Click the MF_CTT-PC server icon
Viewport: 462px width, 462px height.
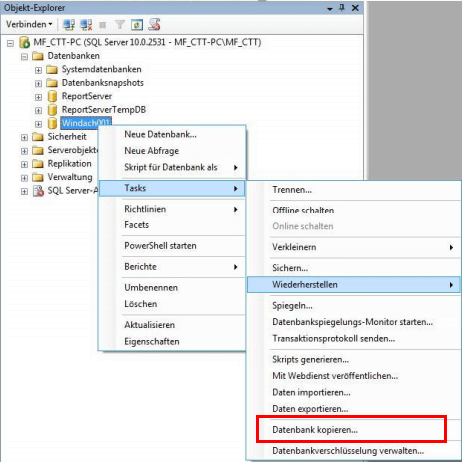pos(24,43)
